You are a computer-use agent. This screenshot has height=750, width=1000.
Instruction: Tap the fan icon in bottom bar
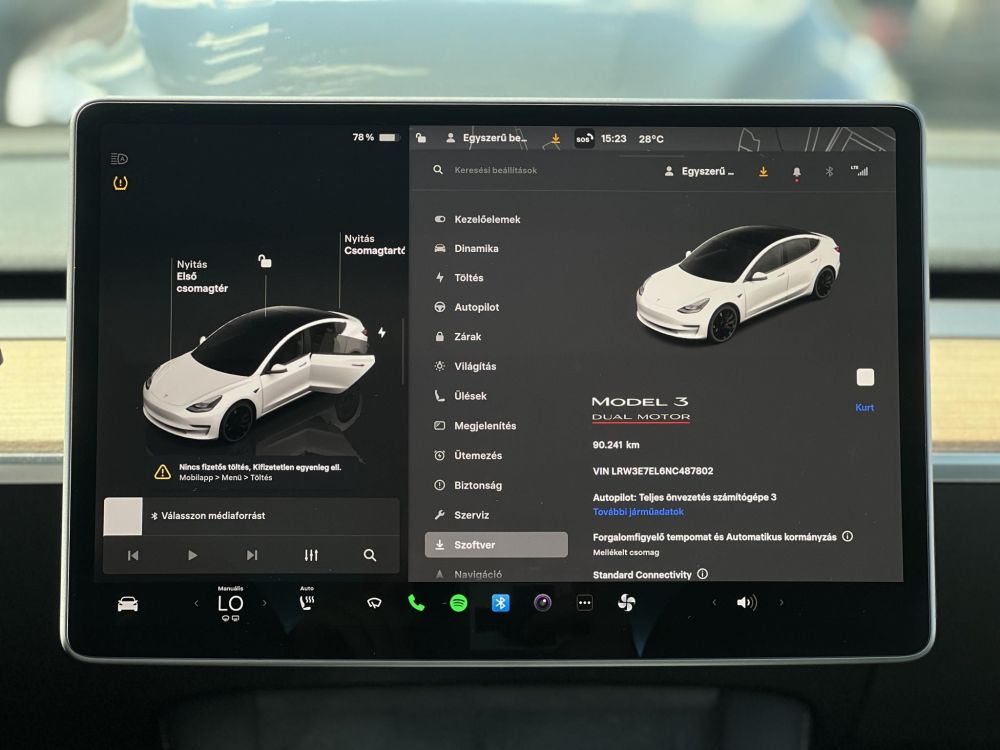(x=627, y=603)
